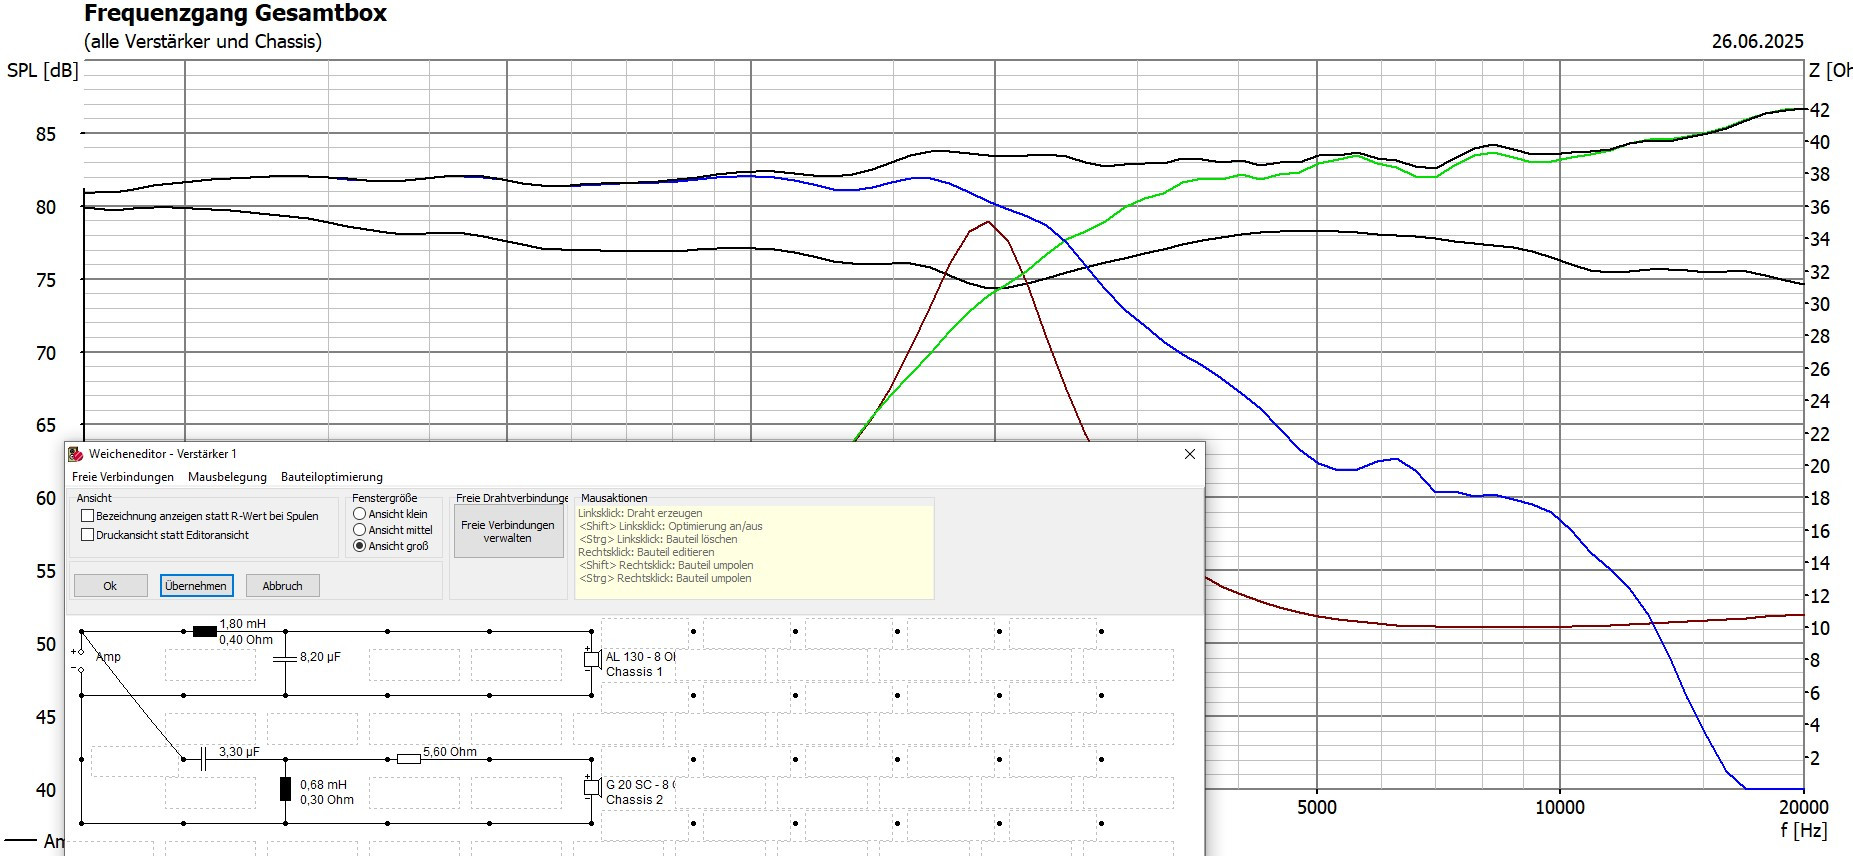The width and height of the screenshot is (1853, 856).
Task: Click the 5000 frequency axis tick
Action: [x=1316, y=808]
